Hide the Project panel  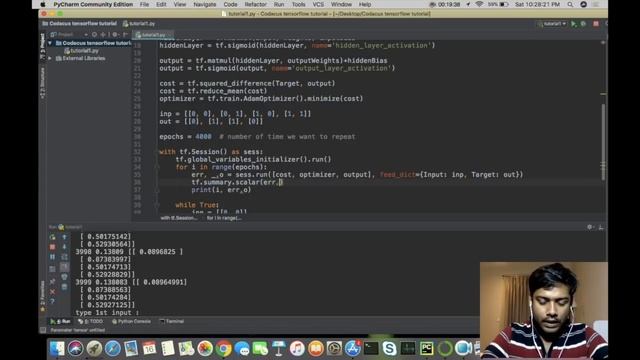[125, 35]
